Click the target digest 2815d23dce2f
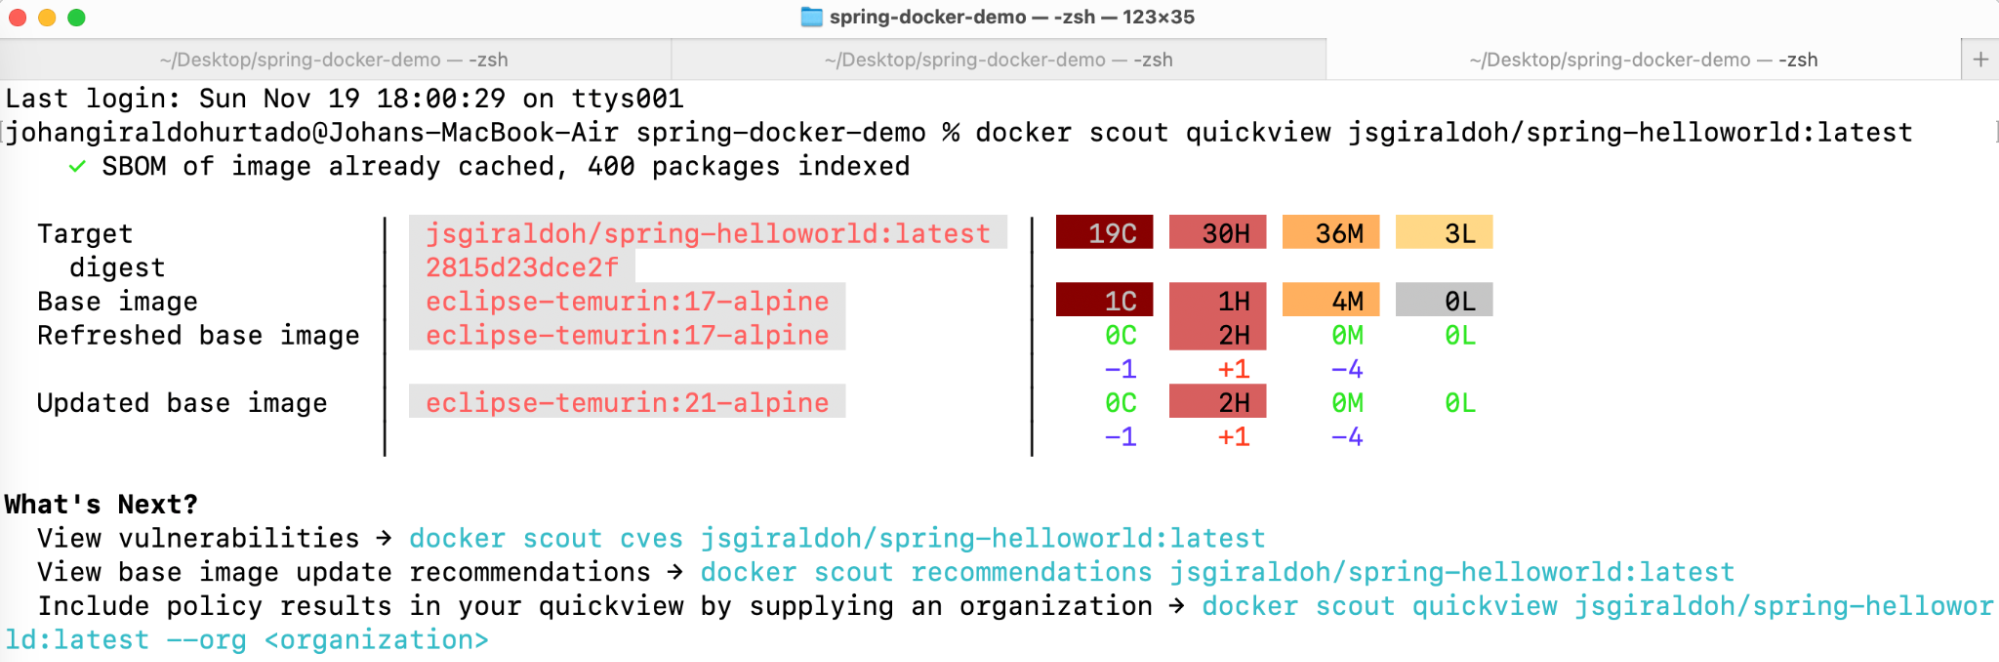 pyautogui.click(x=522, y=267)
